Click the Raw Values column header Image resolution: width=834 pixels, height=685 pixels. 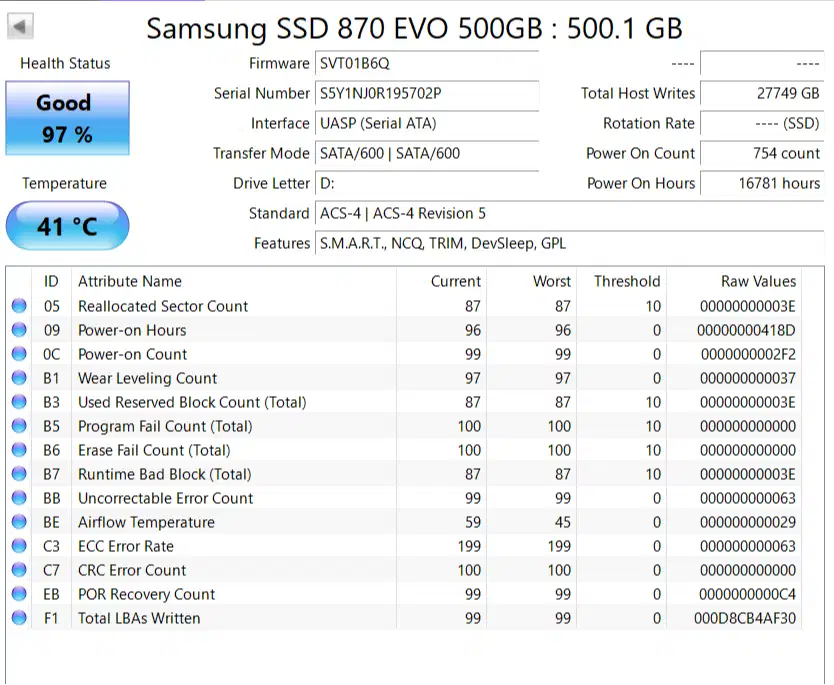(757, 281)
